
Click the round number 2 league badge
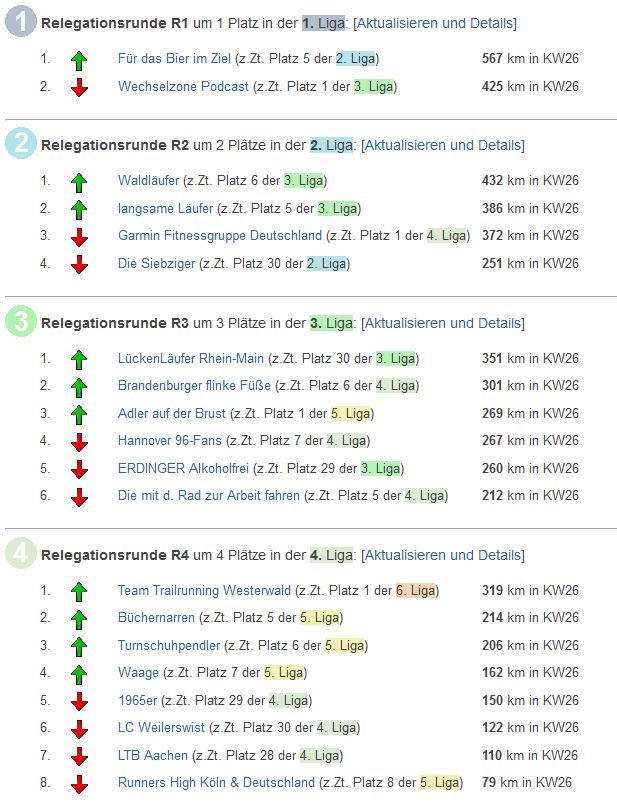(21, 144)
